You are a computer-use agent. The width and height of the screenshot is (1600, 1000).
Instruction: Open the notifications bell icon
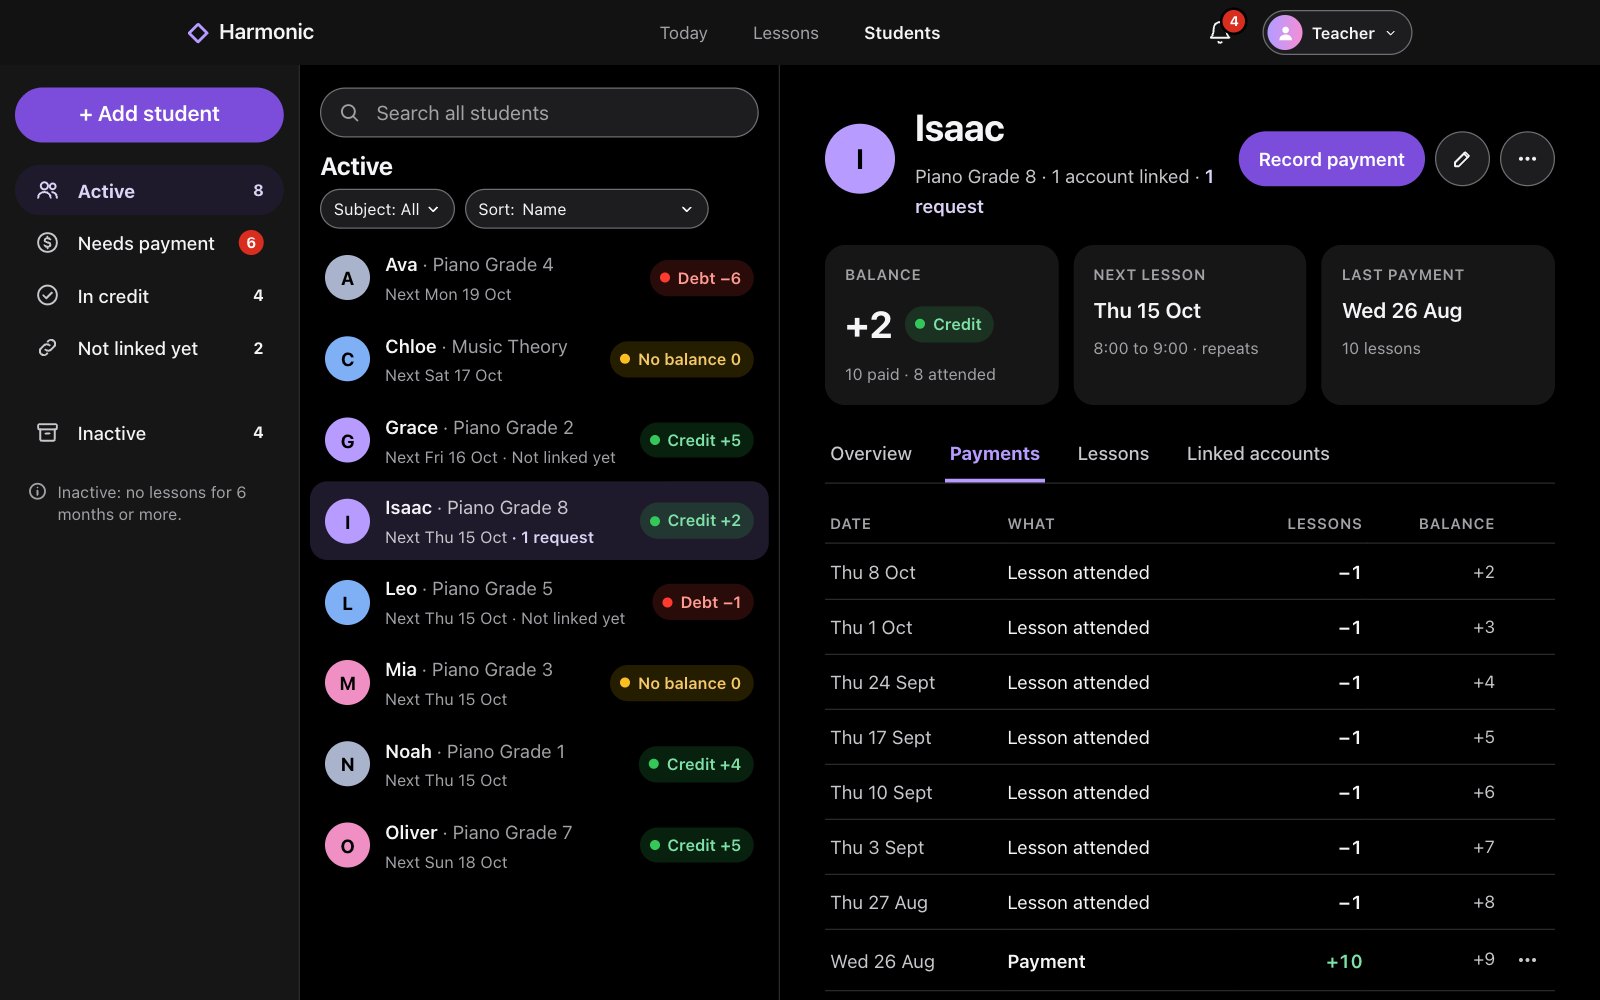coord(1219,32)
